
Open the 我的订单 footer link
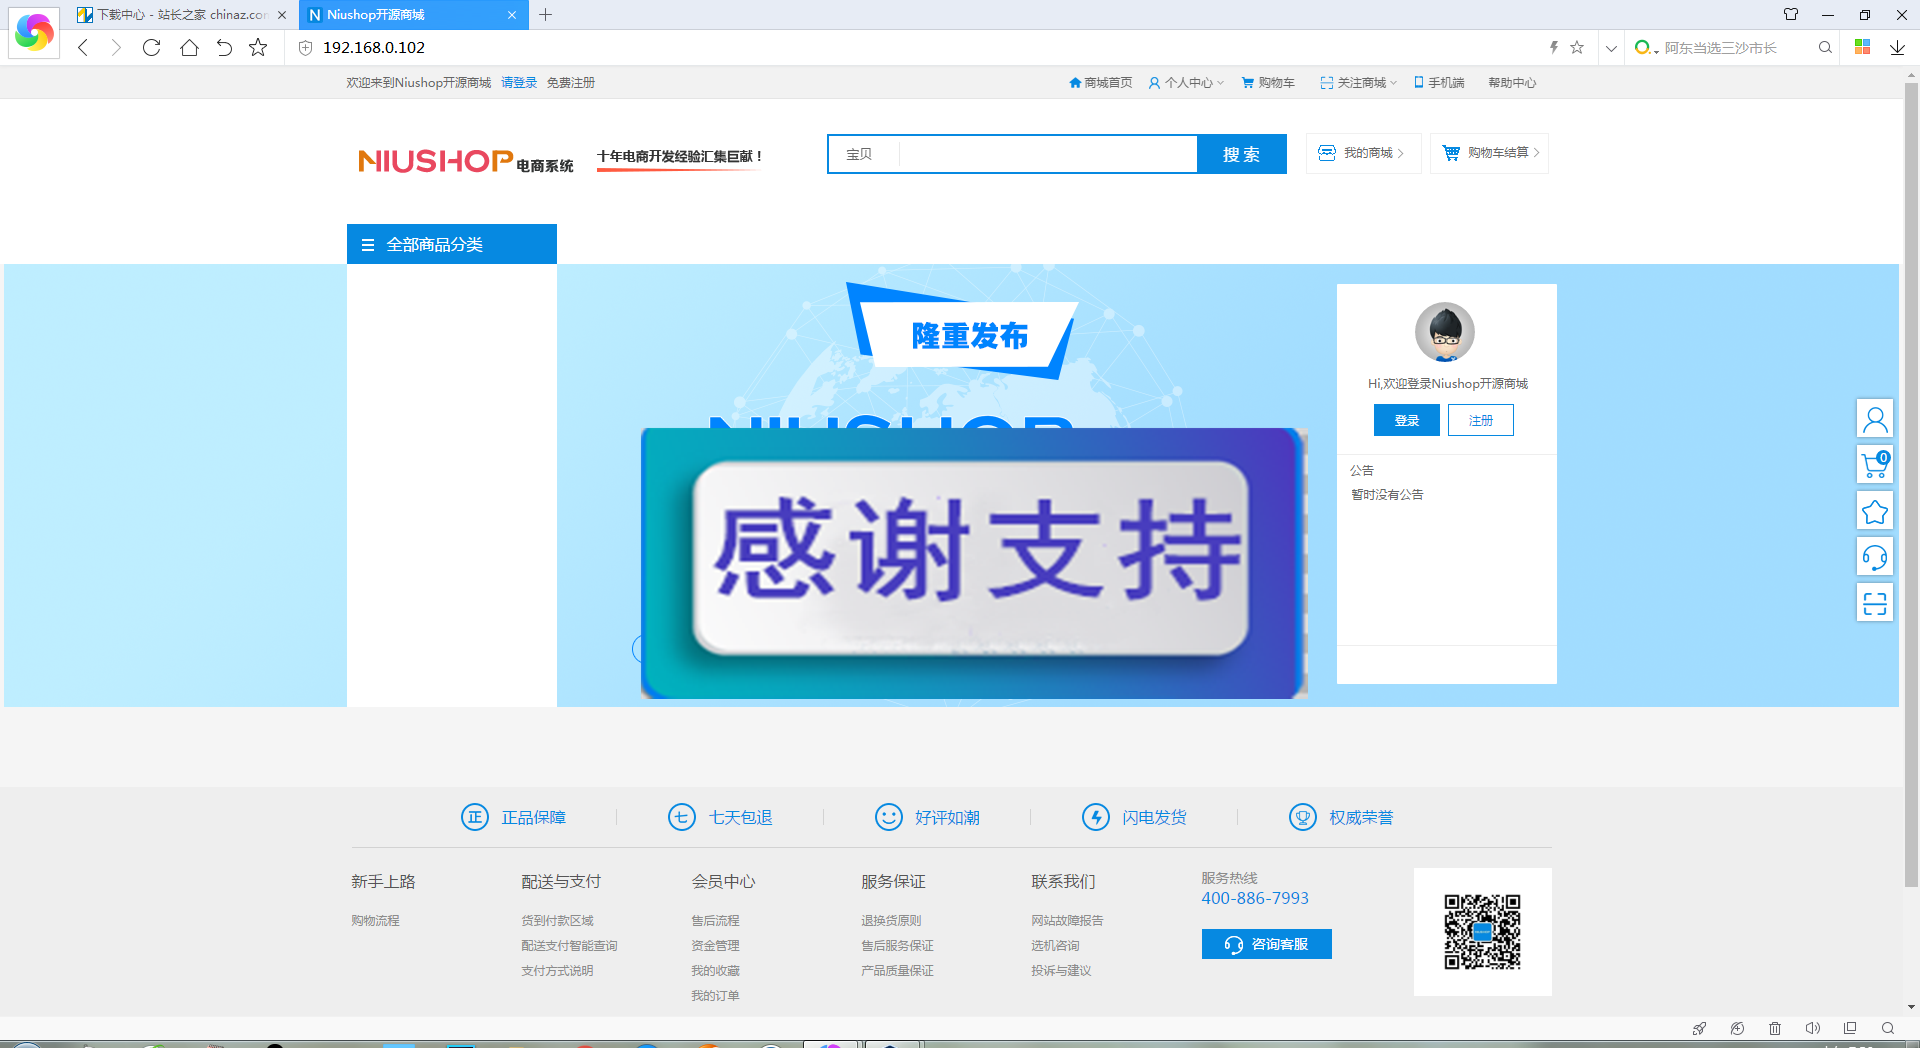715,995
